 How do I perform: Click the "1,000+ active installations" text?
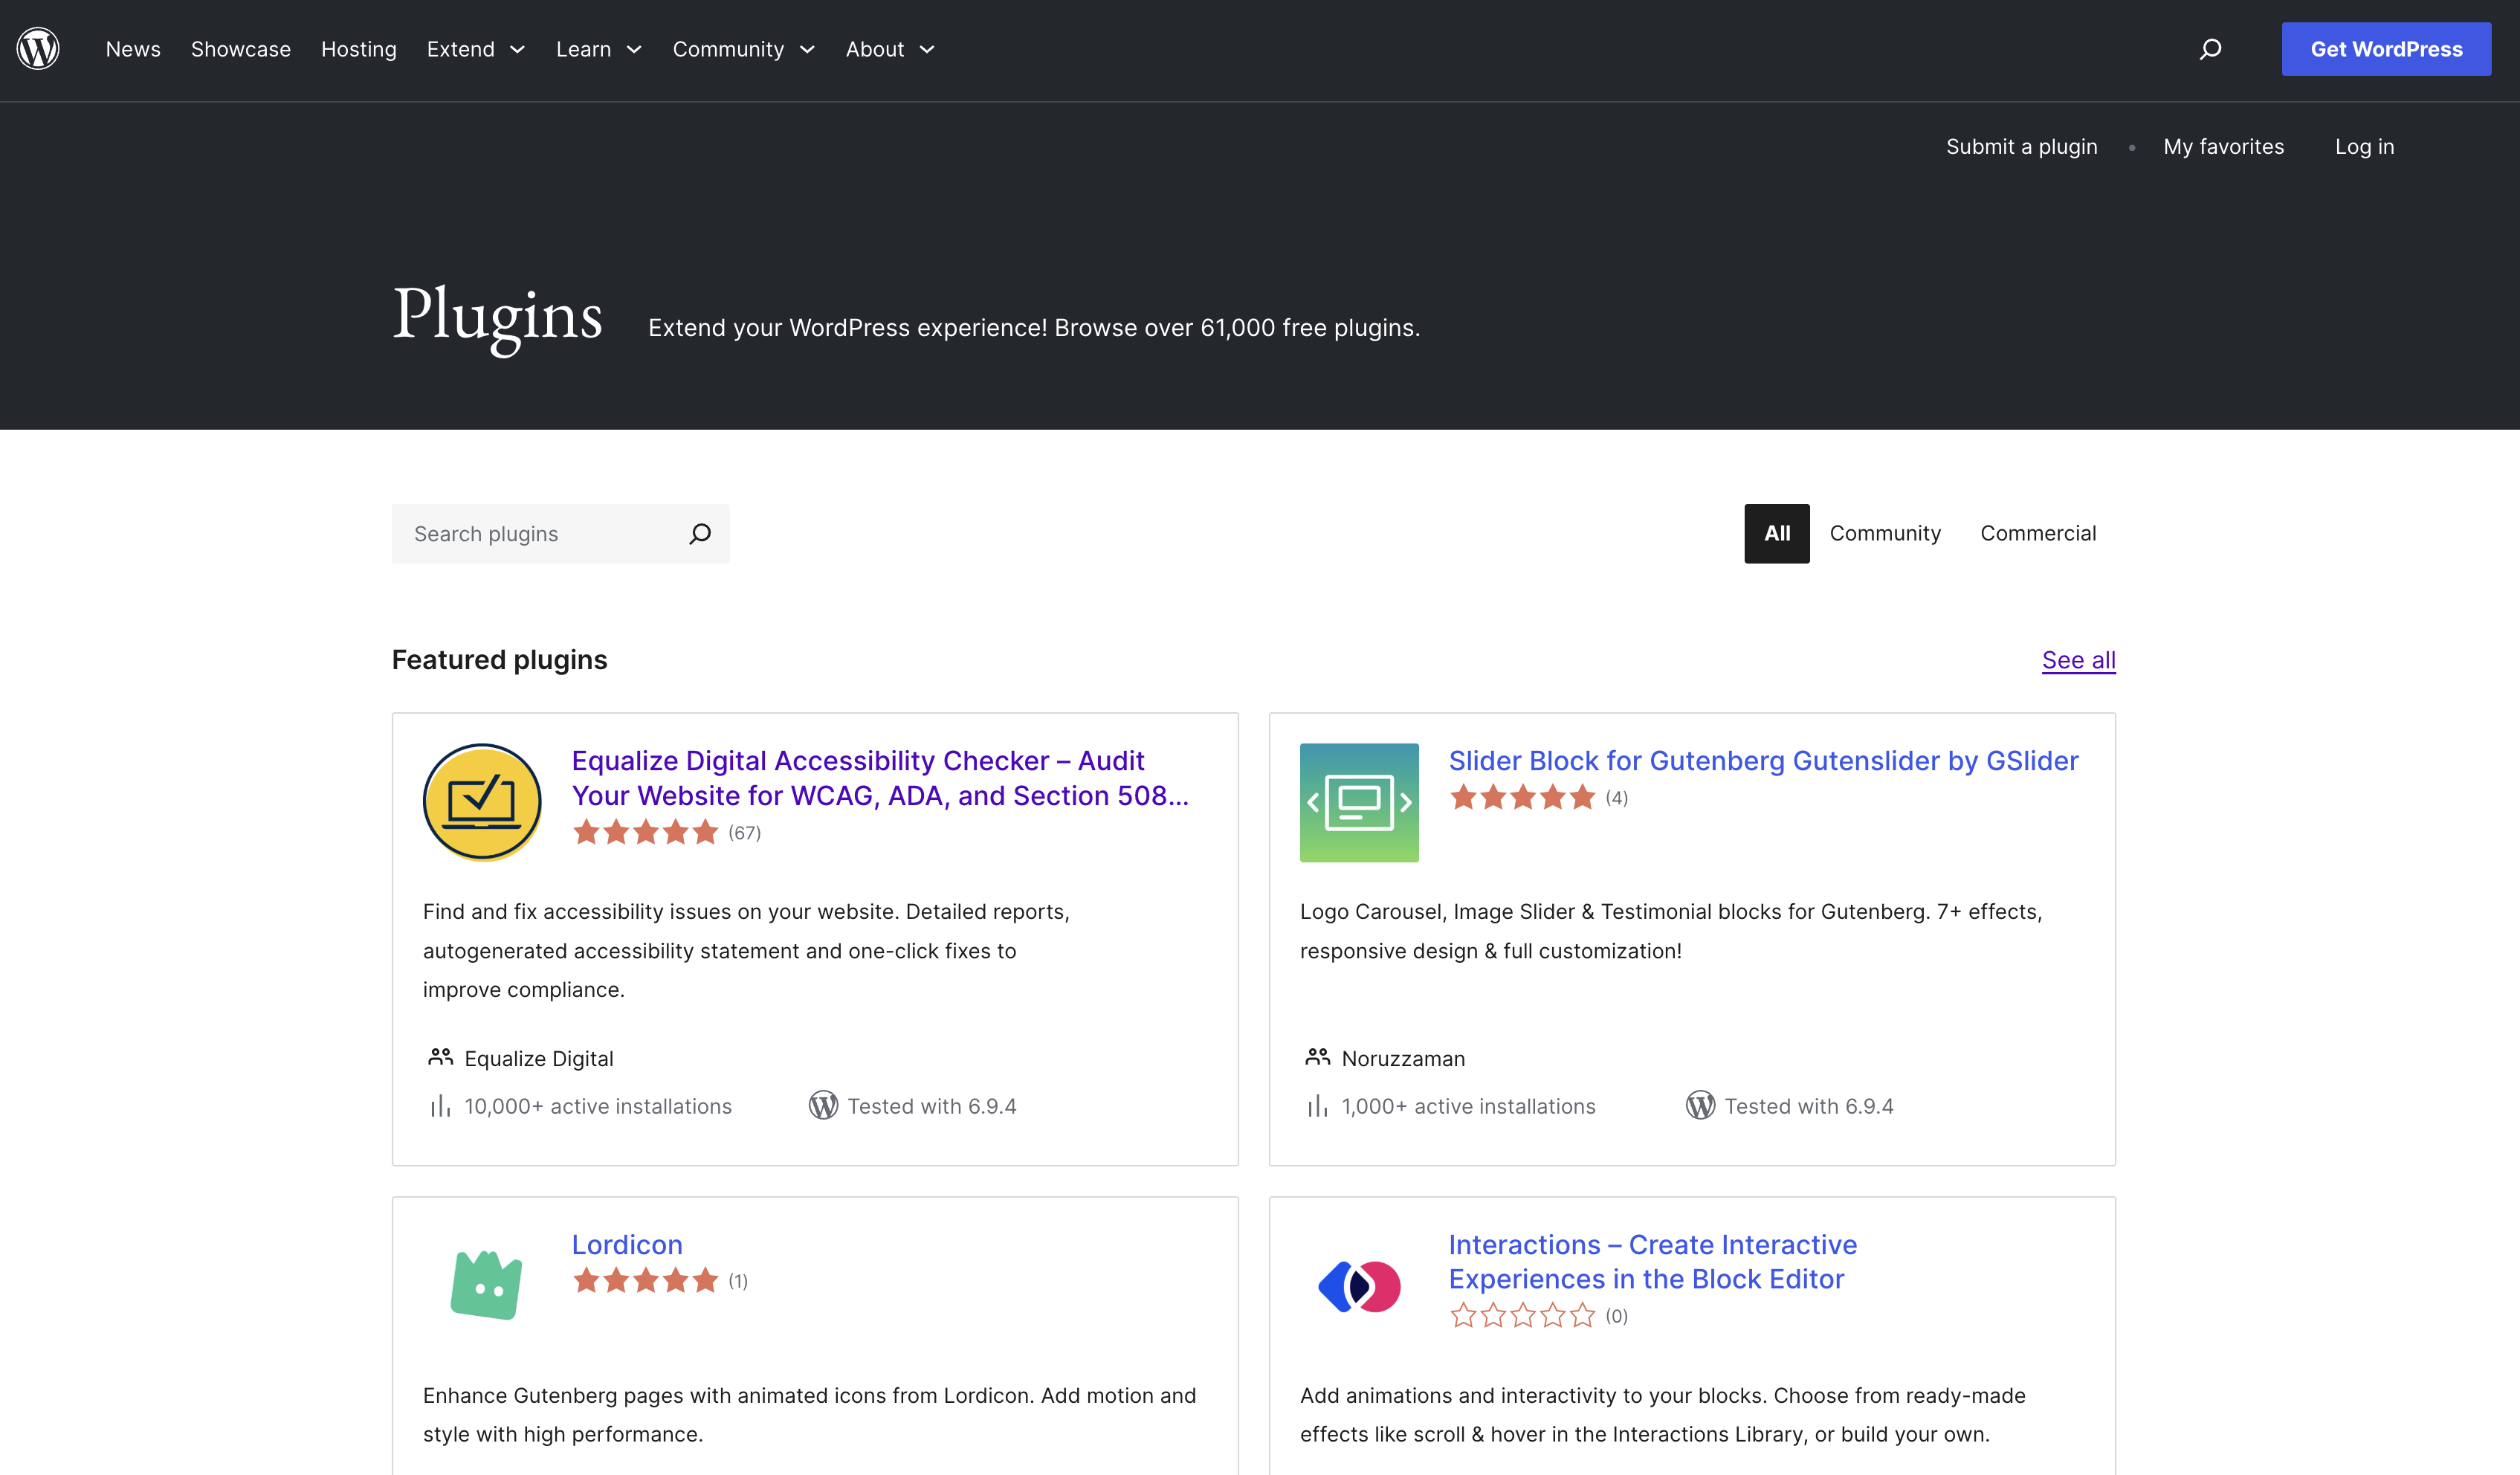[x=1468, y=1106]
